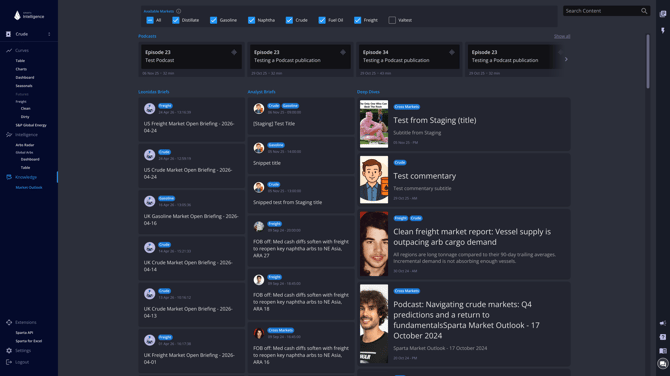Collapse the Curves section in sidebar
Image resolution: width=670 pixels, height=376 pixels.
pos(22,50)
